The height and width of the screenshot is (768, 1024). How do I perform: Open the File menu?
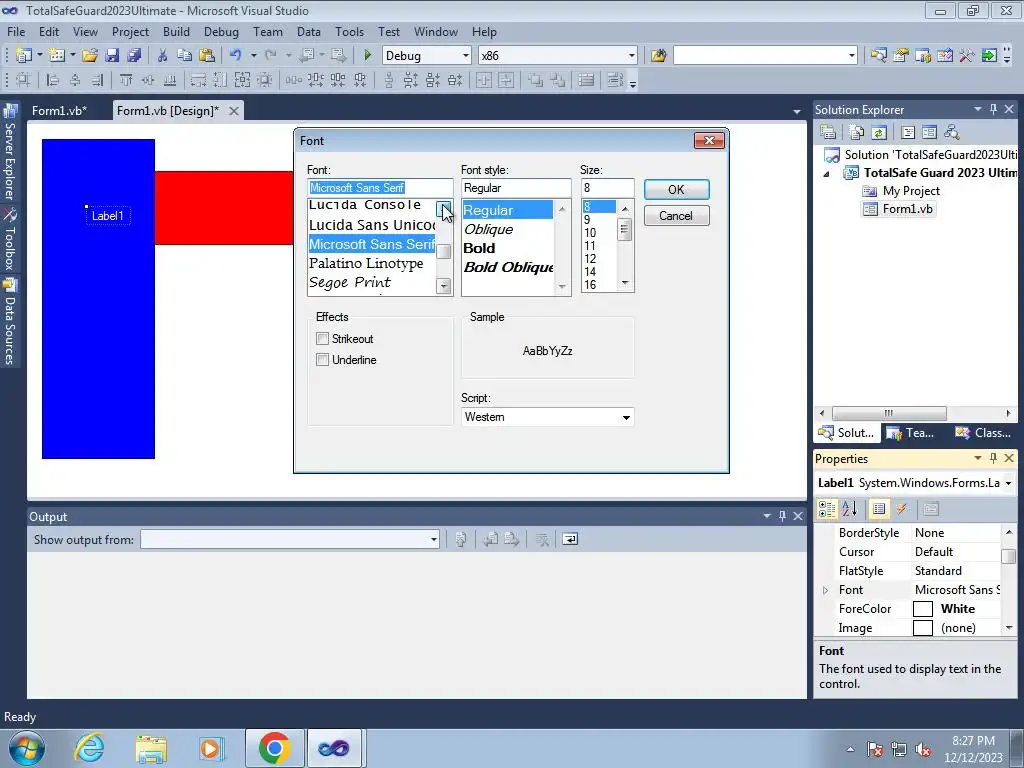click(x=16, y=31)
